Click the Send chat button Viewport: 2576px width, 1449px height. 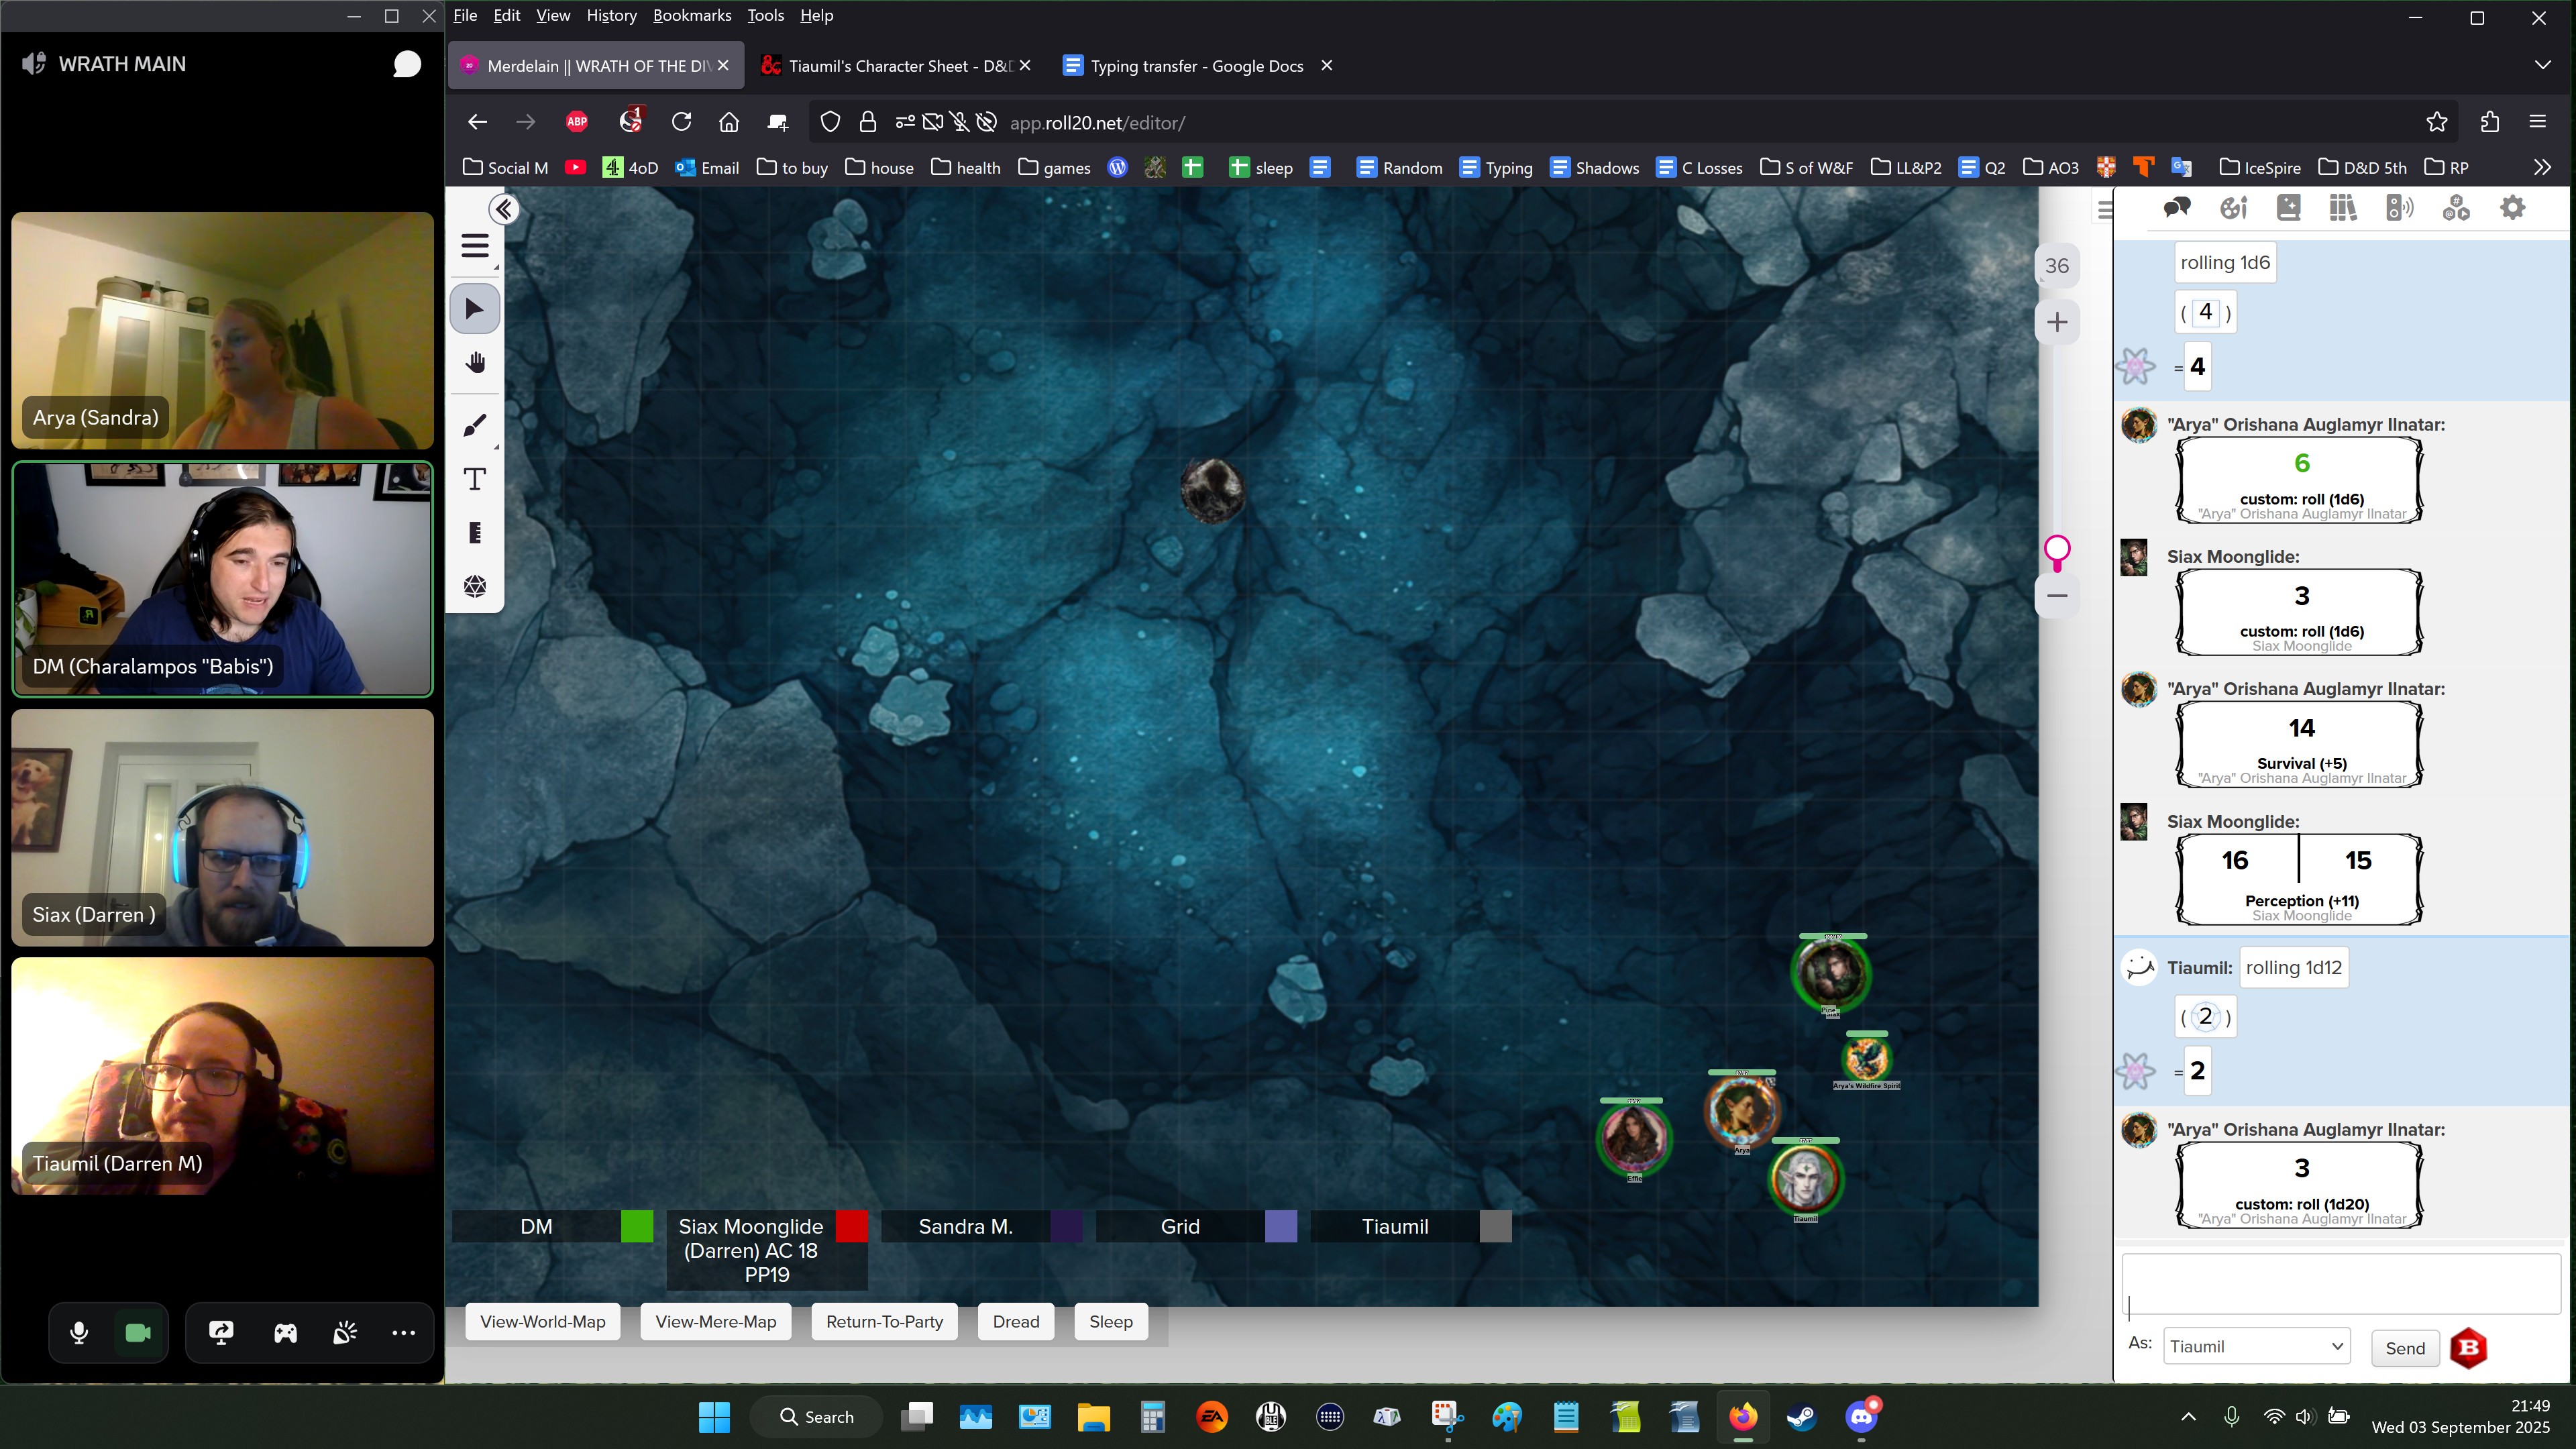tap(2404, 1348)
